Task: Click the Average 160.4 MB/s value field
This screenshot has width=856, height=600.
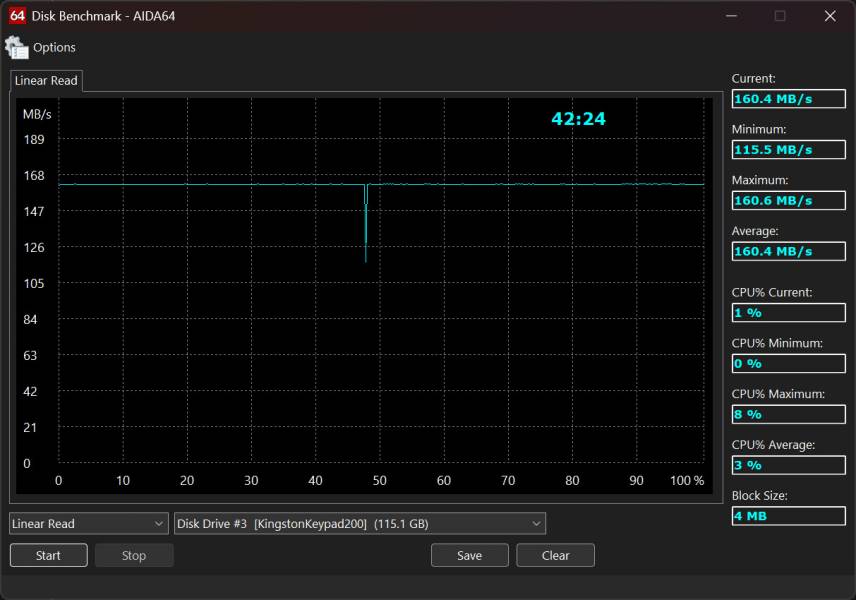Action: pos(788,251)
